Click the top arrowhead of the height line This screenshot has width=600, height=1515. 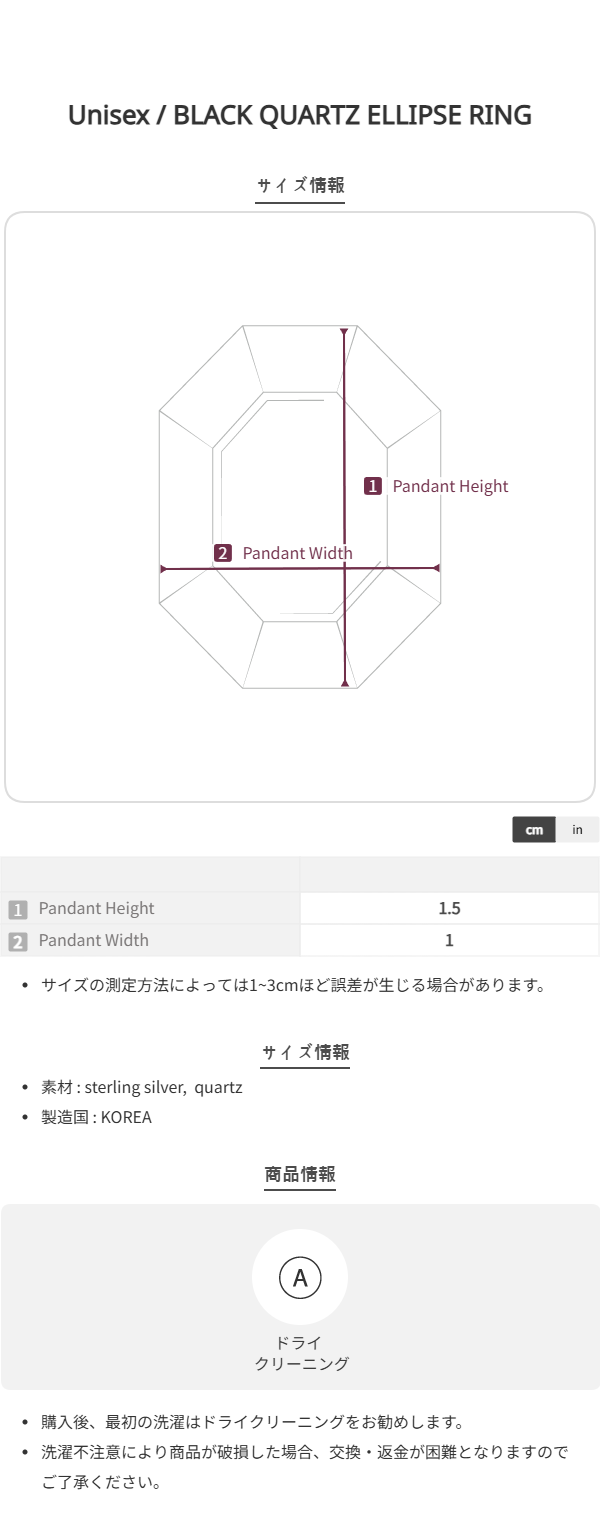(x=344, y=331)
